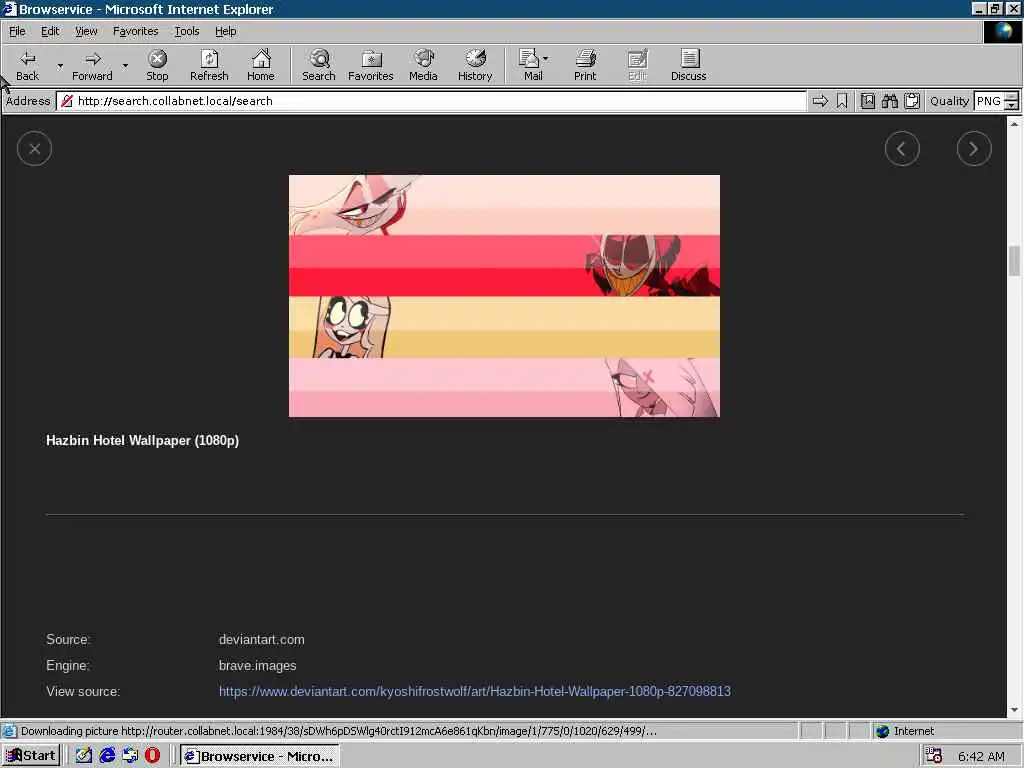Click the bookmarks book icon
The image size is (1024, 768).
click(867, 101)
